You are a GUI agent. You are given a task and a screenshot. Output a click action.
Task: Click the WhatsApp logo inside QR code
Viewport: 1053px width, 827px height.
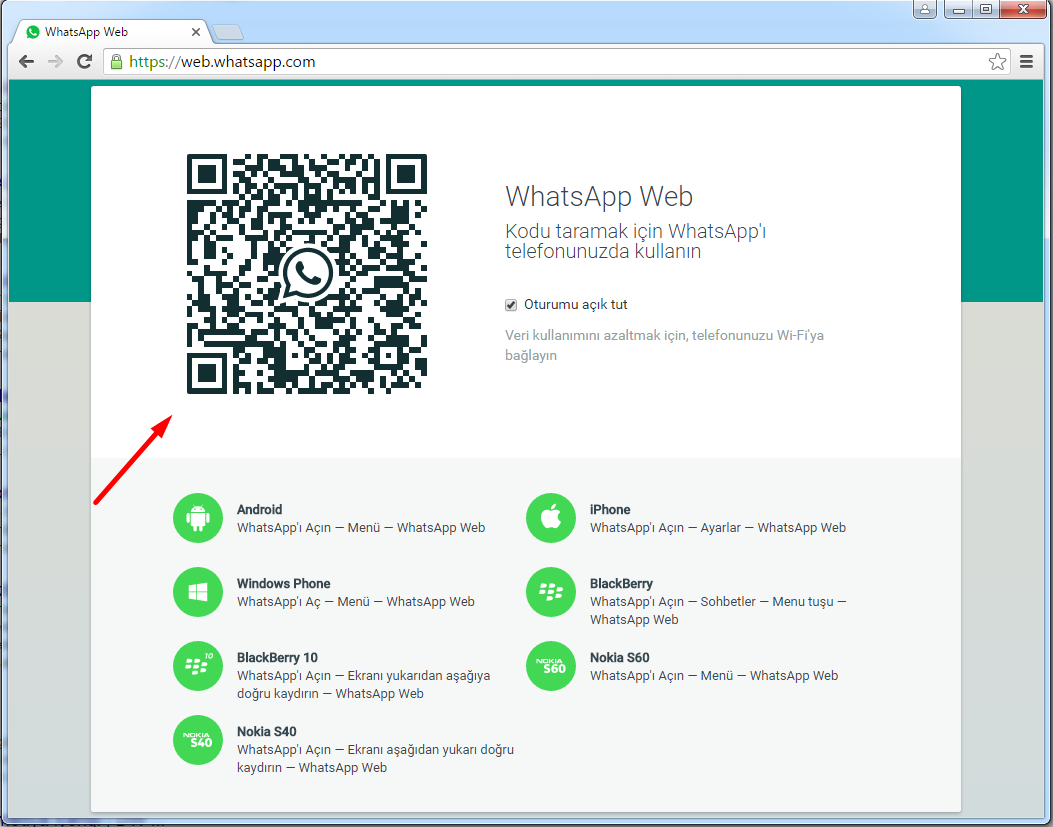(x=307, y=273)
